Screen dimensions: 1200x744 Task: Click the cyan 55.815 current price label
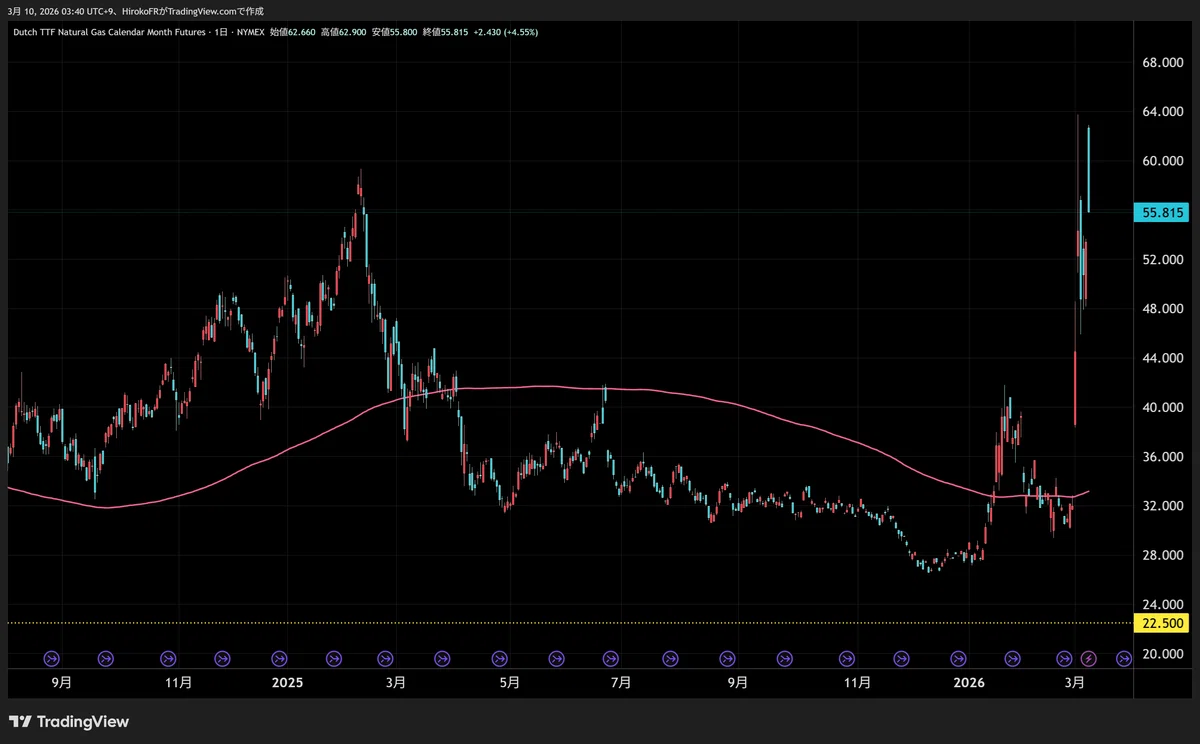click(1162, 212)
